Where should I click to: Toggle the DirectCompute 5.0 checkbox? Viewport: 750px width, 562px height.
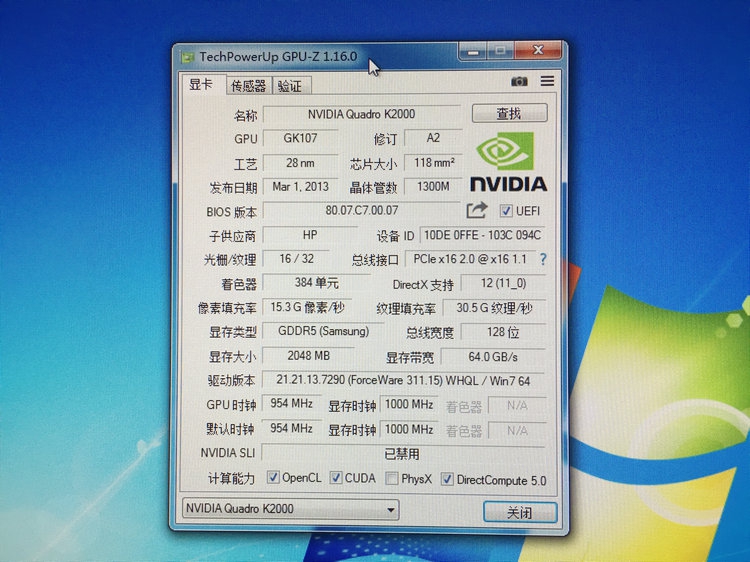point(447,479)
